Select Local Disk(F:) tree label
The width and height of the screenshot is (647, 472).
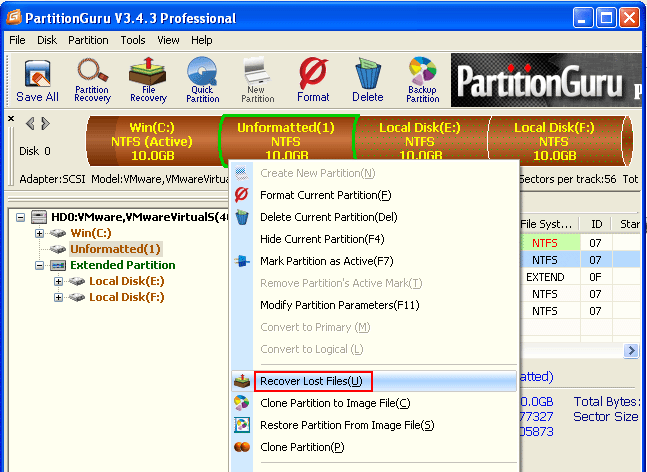coord(127,297)
